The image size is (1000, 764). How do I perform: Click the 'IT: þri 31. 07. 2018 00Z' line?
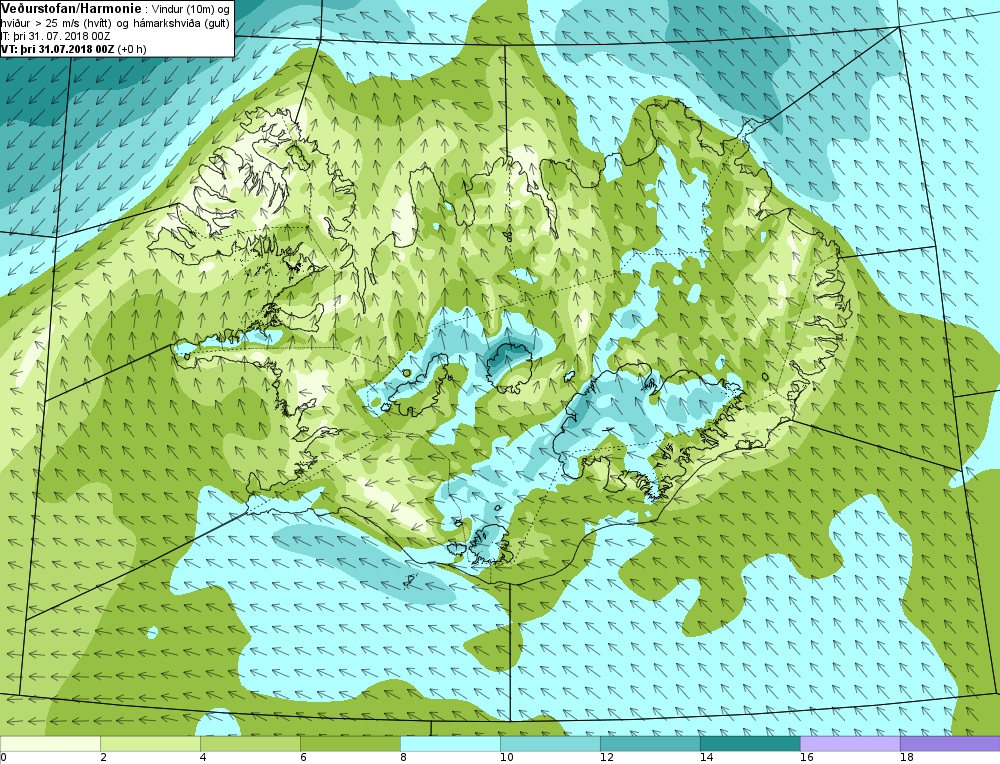[x=55, y=36]
